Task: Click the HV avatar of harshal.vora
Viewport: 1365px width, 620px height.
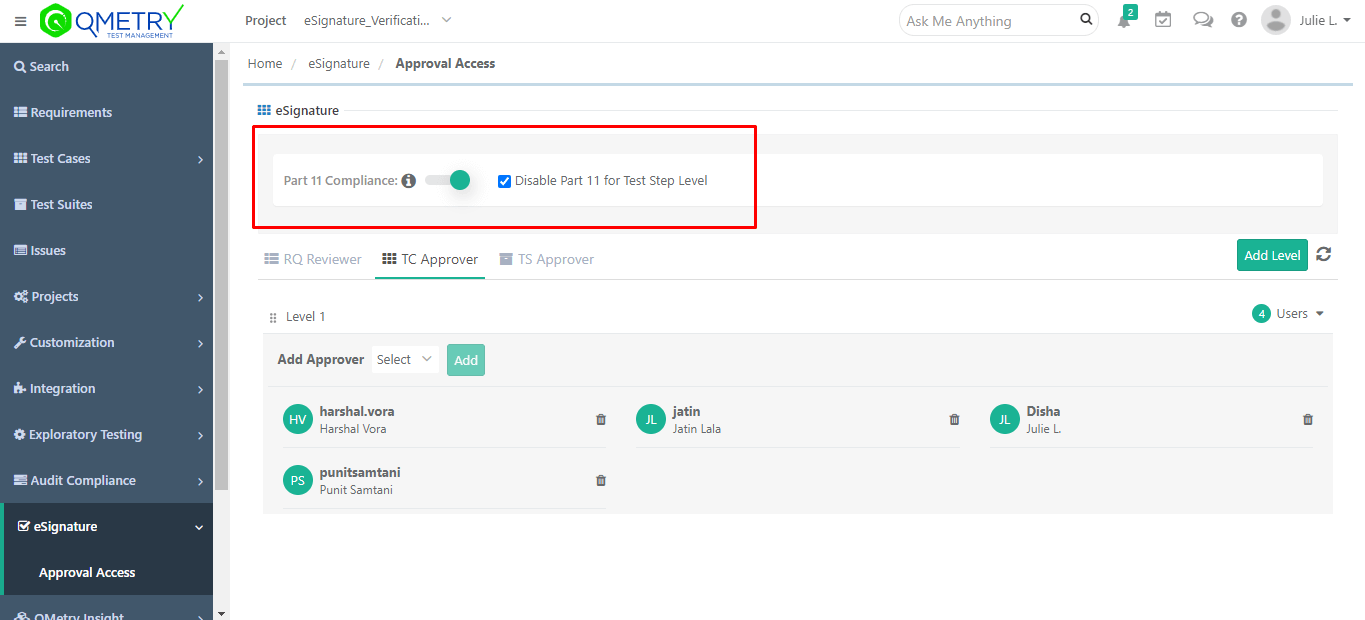Action: click(x=298, y=420)
